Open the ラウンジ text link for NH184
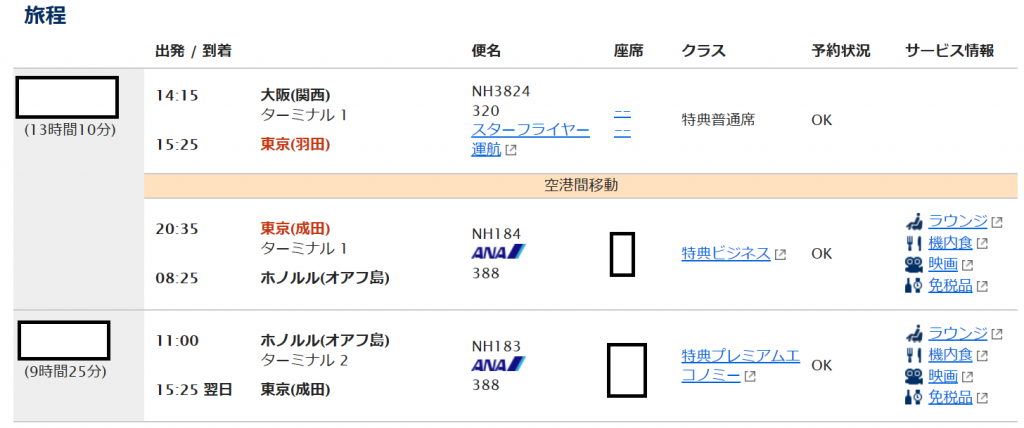 (x=958, y=222)
